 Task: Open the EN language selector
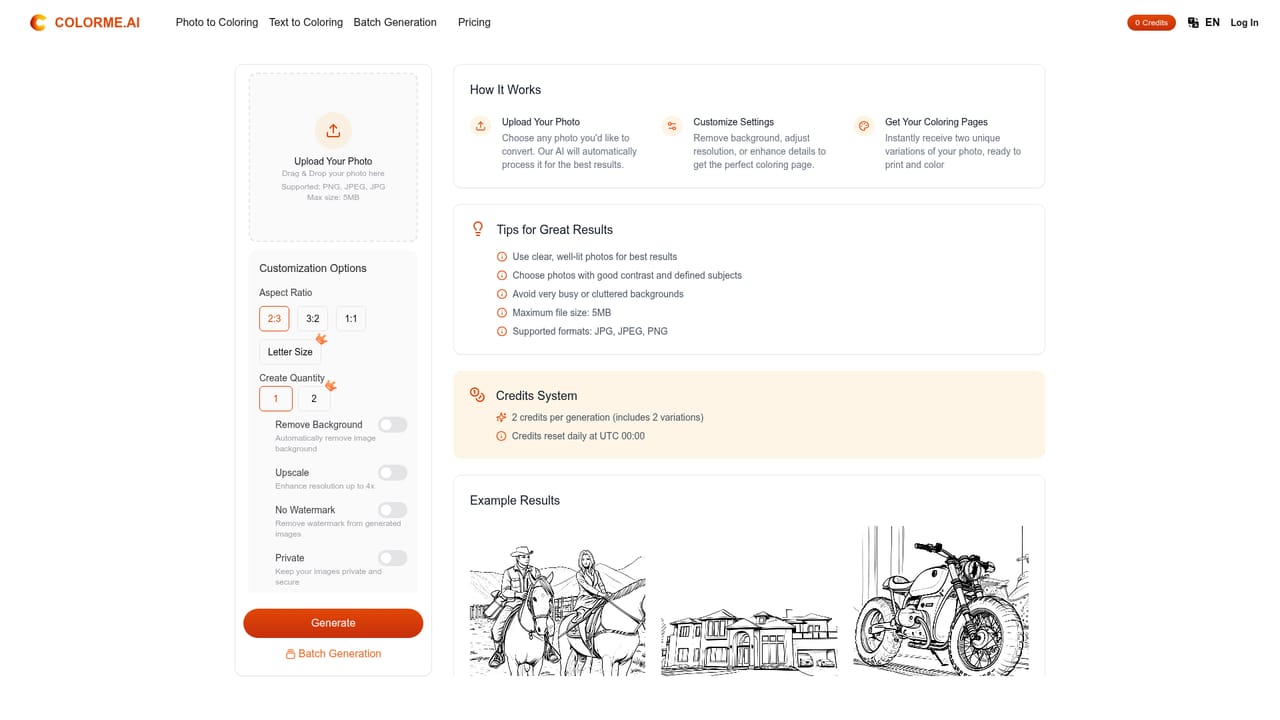coord(1204,22)
